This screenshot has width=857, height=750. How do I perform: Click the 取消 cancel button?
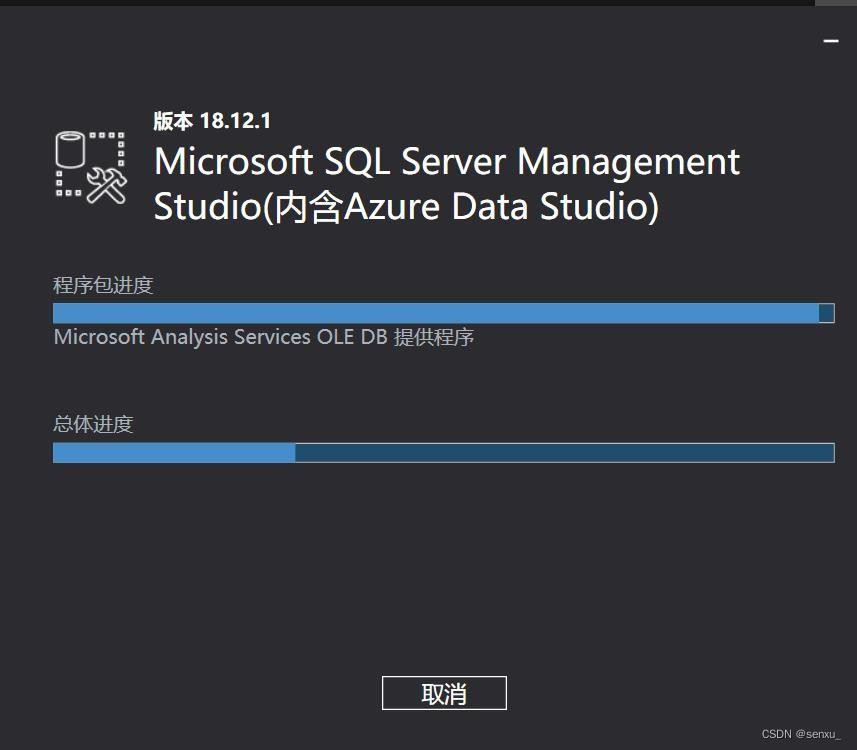444,693
